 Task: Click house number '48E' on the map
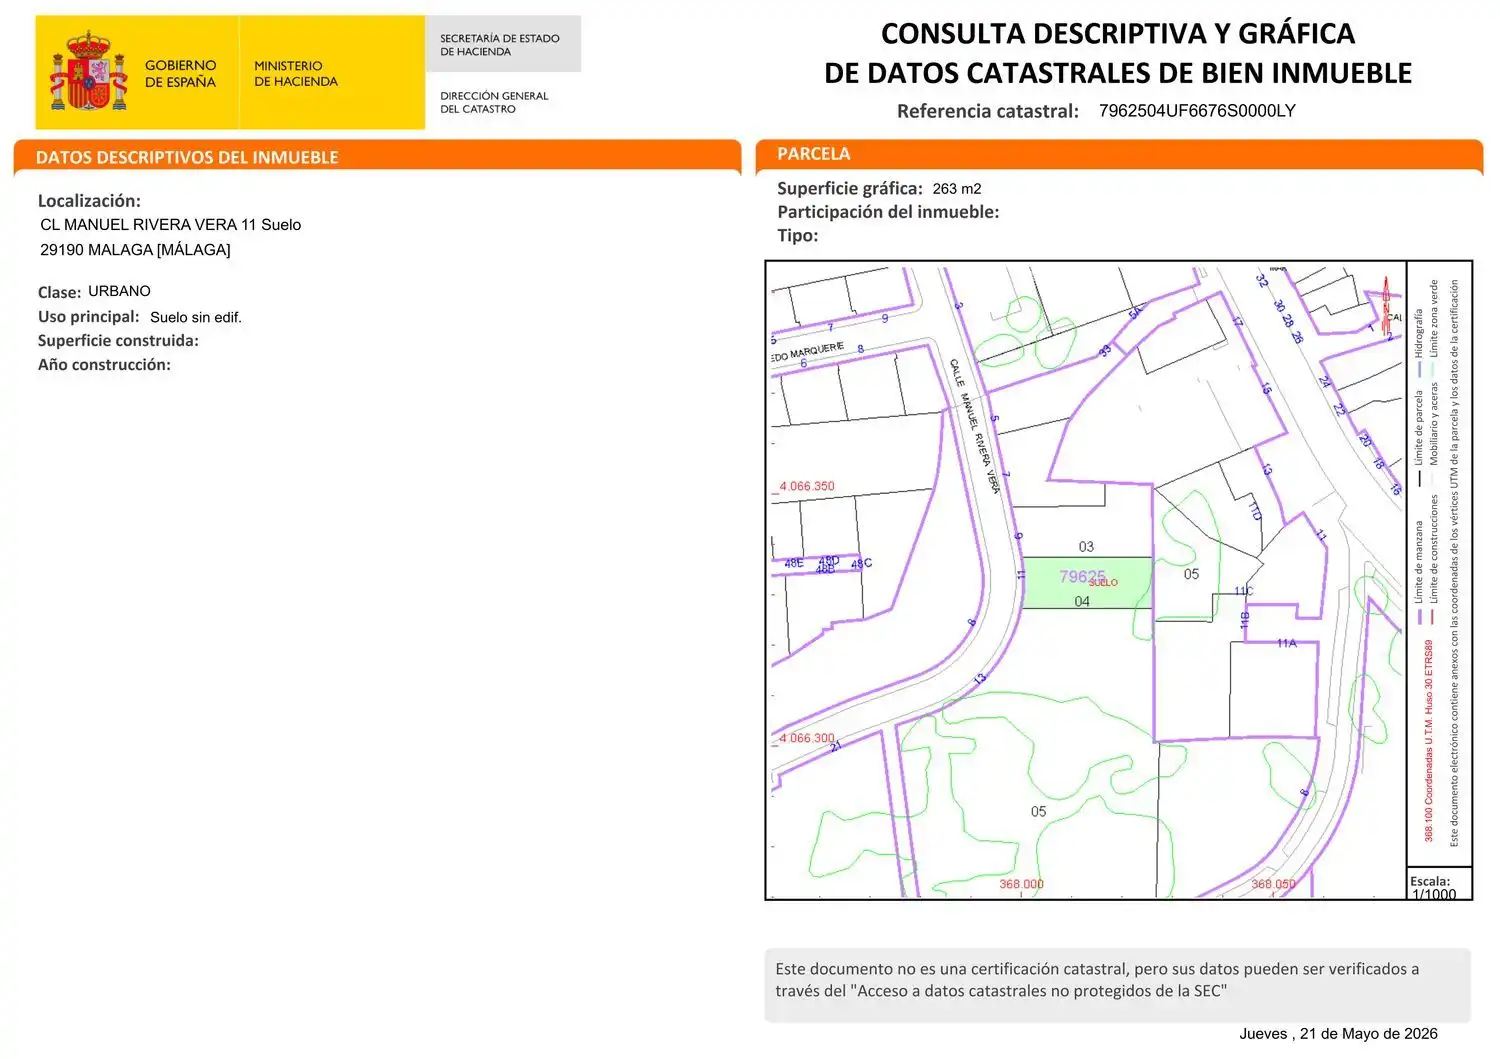click(x=794, y=563)
